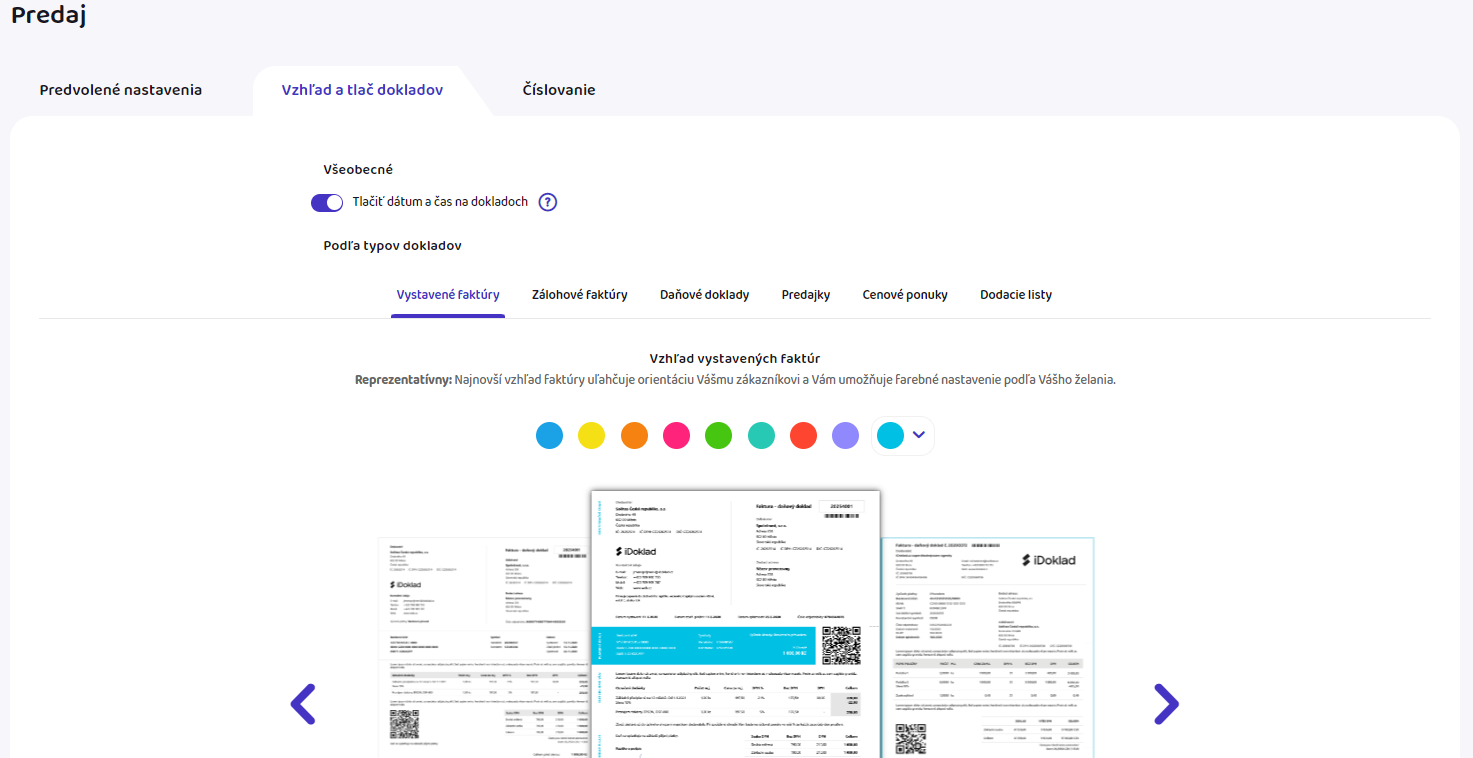This screenshot has width=1473, height=758.
Task: Pick the yellow color swatch
Action: (592, 436)
